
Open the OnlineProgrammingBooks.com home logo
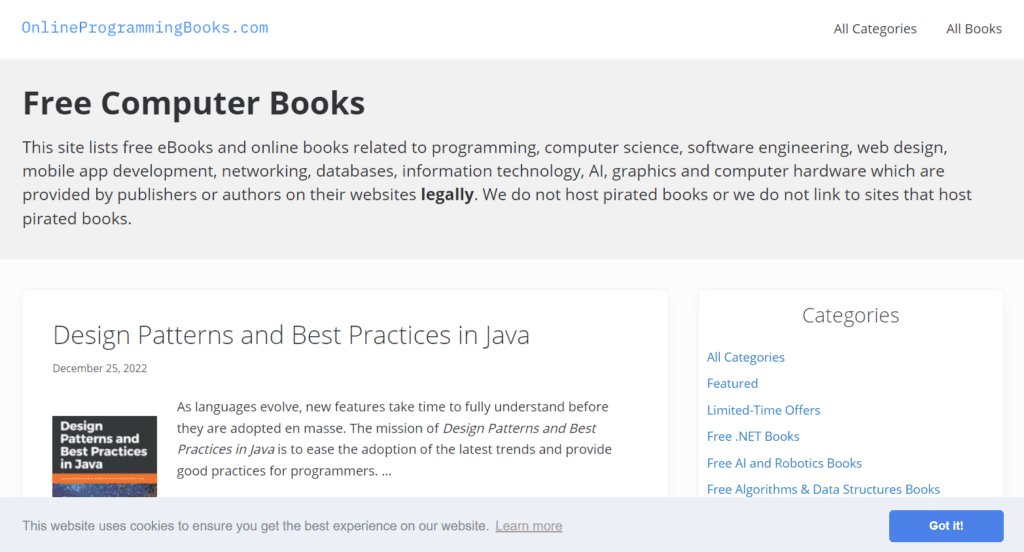(x=145, y=28)
